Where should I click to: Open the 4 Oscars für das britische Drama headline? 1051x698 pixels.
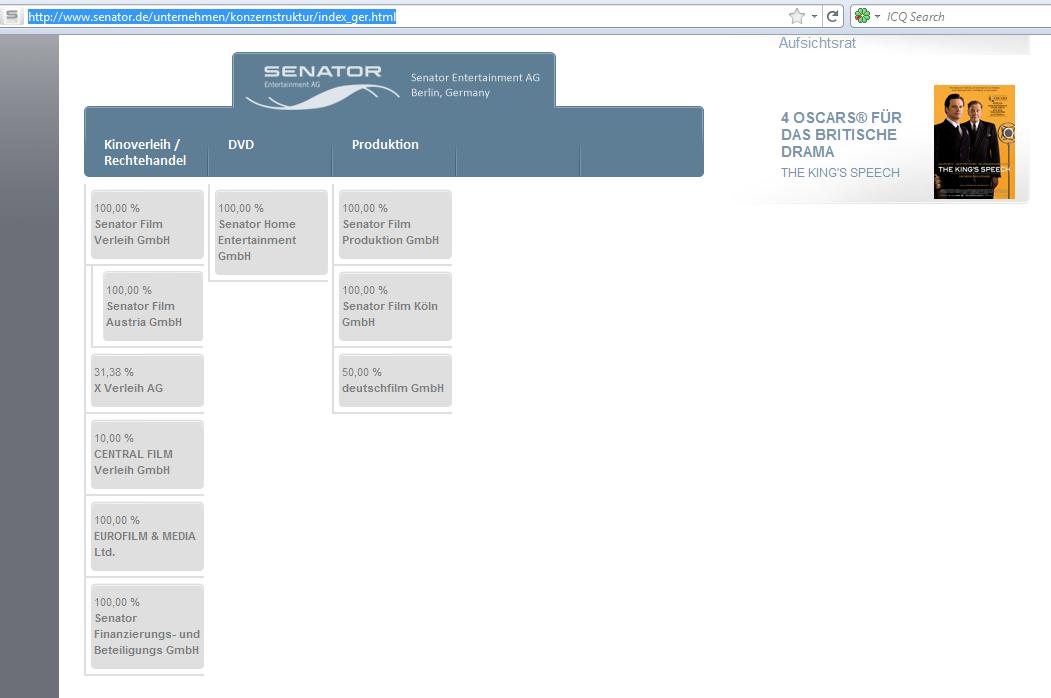(x=841, y=135)
